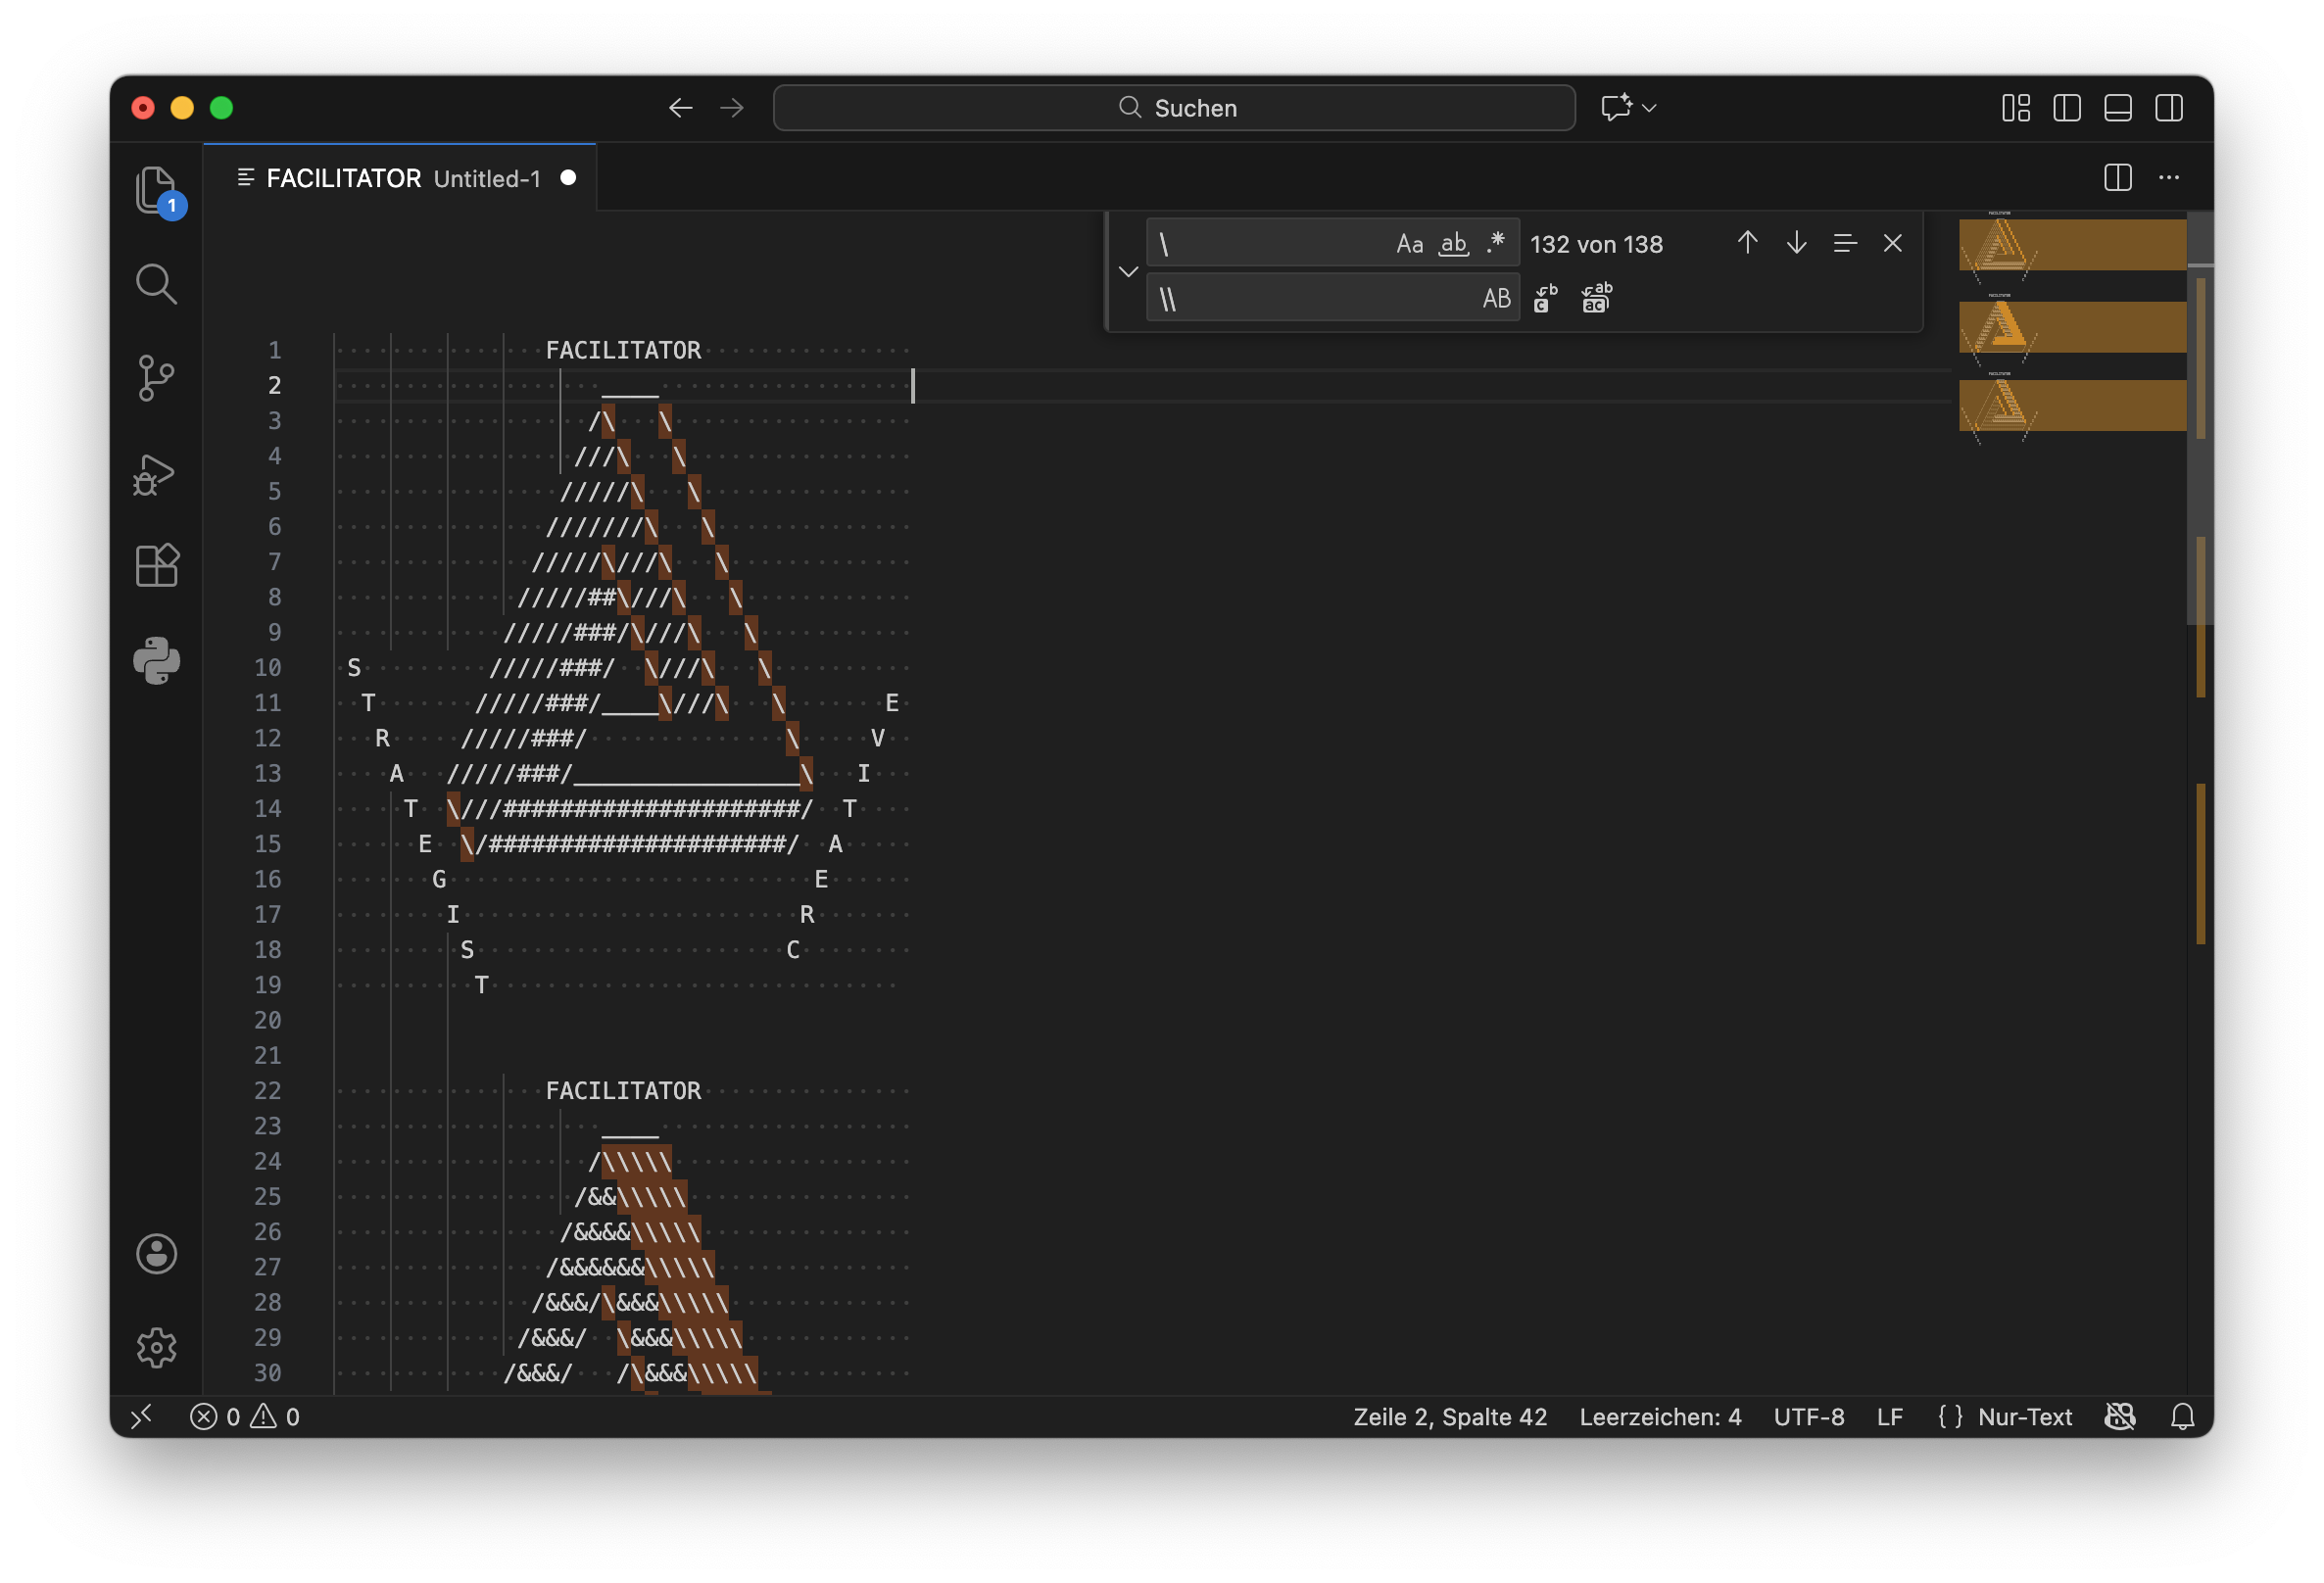Click Nur-Text language mode in status bar
Image resolution: width=2324 pixels, height=1583 pixels.
2024,1417
